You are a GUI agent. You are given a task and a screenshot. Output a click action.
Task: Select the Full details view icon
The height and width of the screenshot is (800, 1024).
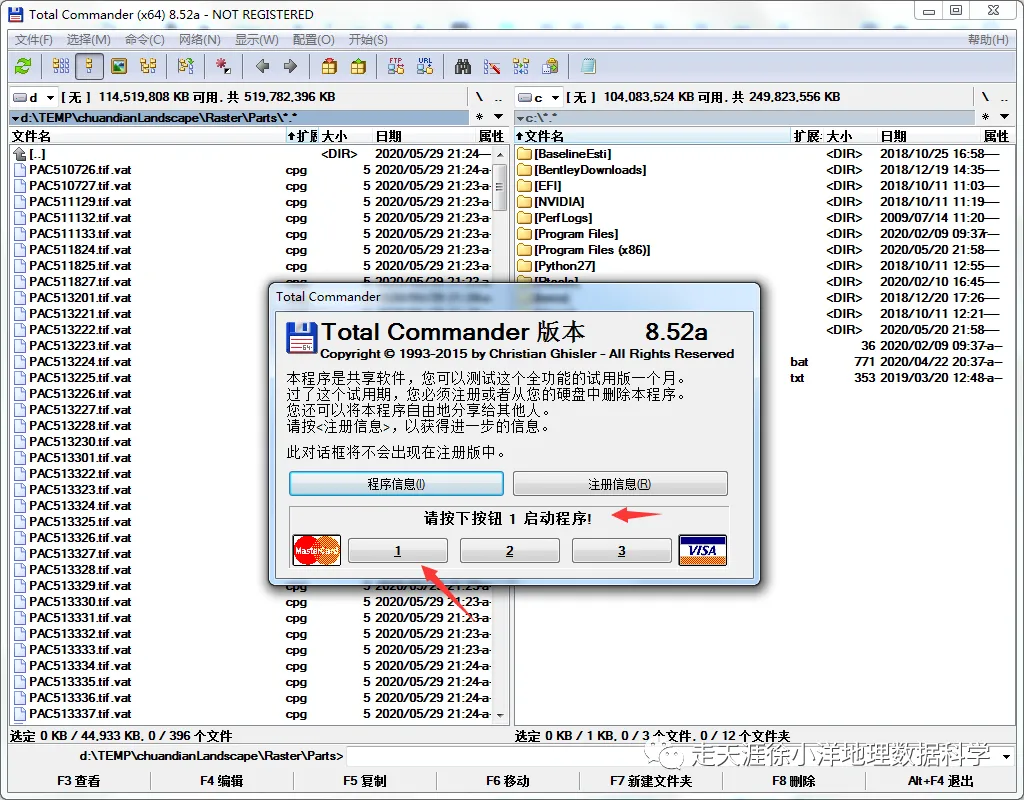89,66
